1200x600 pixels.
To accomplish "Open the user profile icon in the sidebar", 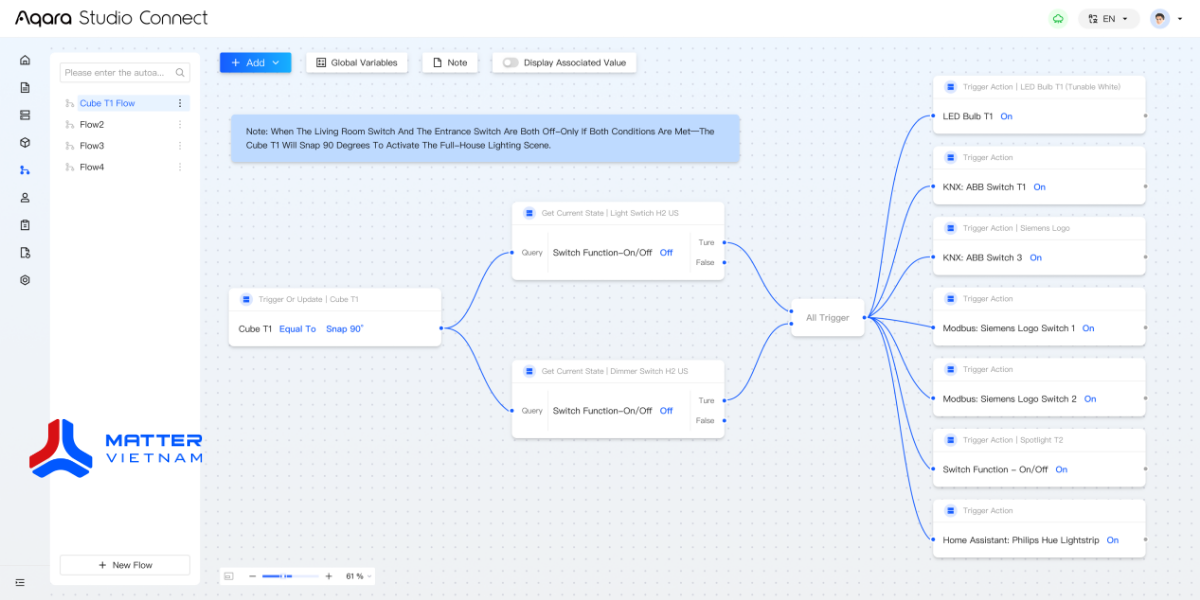I will tap(25, 198).
